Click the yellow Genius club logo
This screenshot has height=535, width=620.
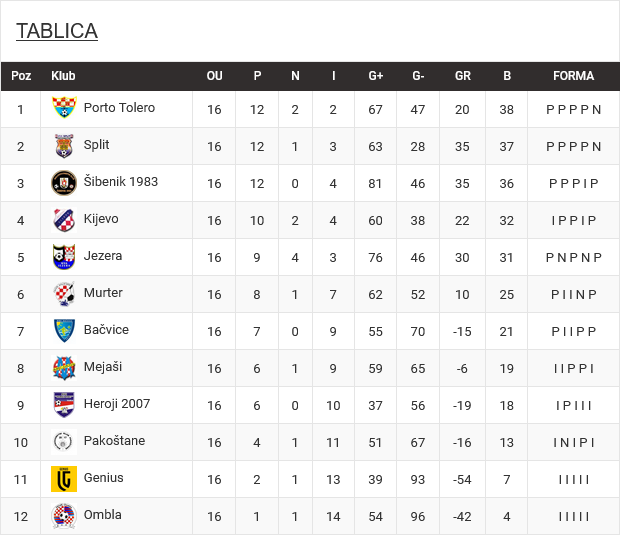64,479
